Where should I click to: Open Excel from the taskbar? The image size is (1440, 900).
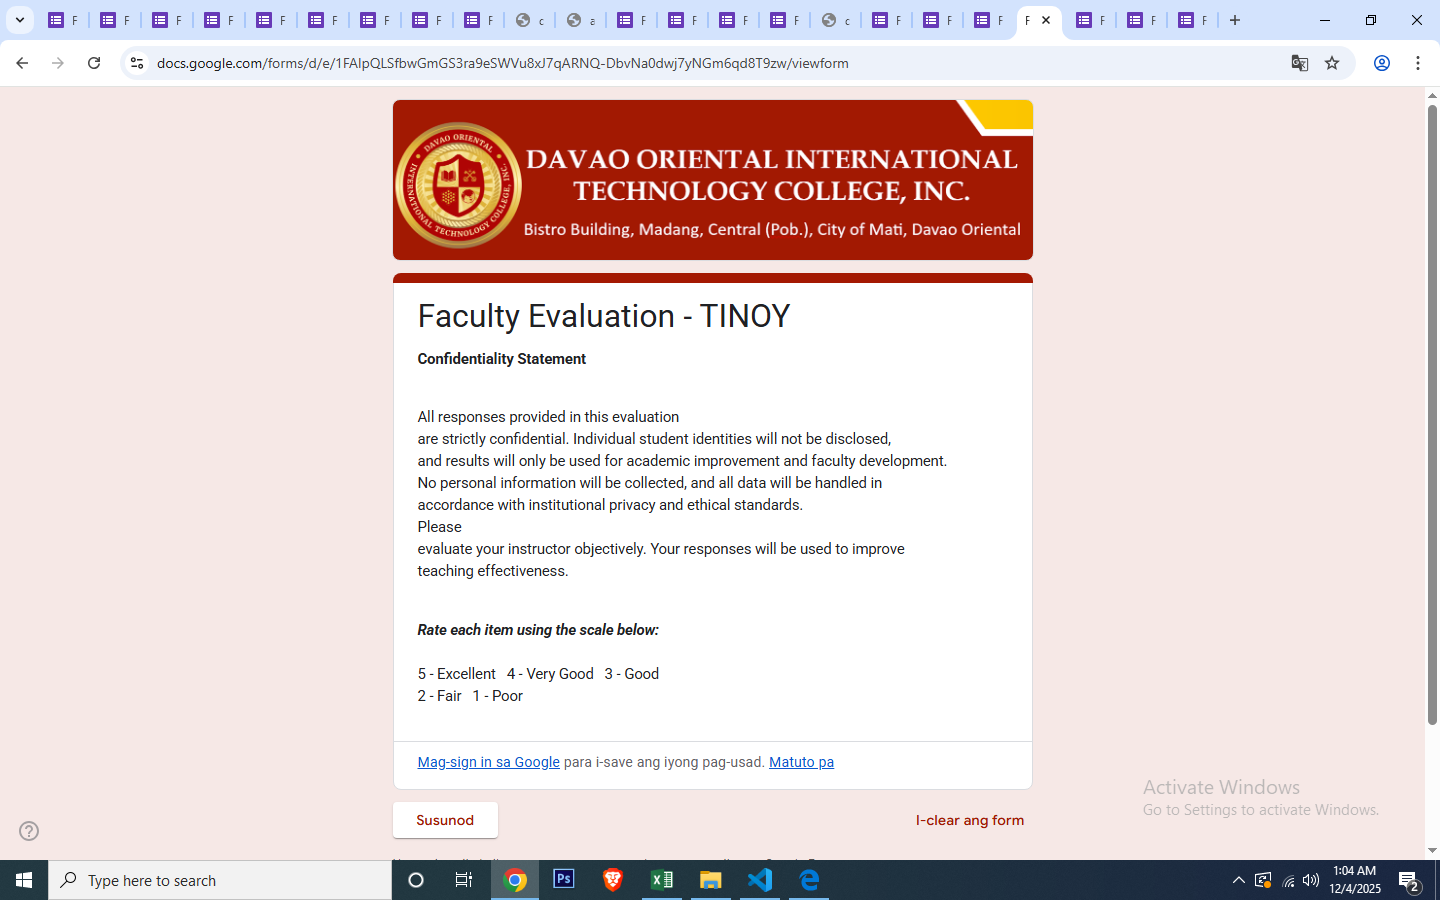tap(662, 880)
